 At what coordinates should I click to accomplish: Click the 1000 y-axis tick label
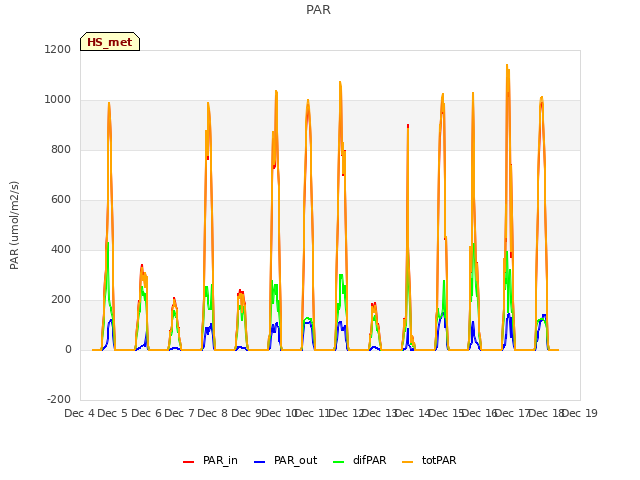click(58, 100)
